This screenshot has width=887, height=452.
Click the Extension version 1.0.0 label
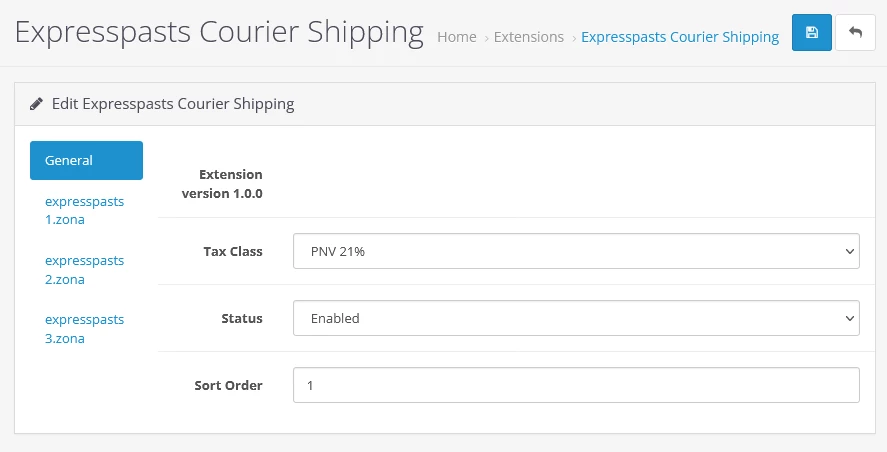(x=222, y=184)
